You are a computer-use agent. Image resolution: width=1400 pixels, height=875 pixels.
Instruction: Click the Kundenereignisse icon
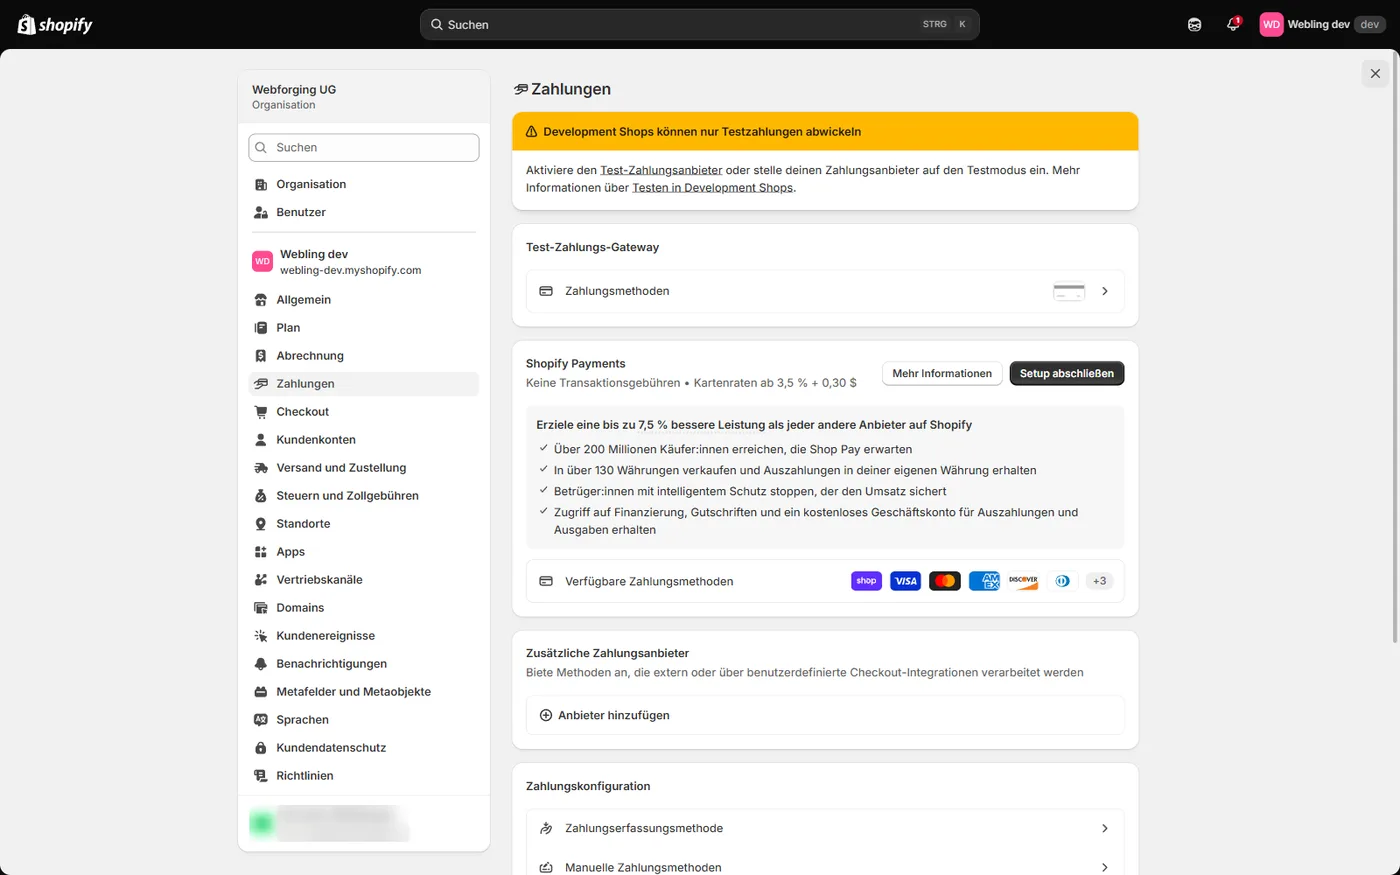[261, 636]
